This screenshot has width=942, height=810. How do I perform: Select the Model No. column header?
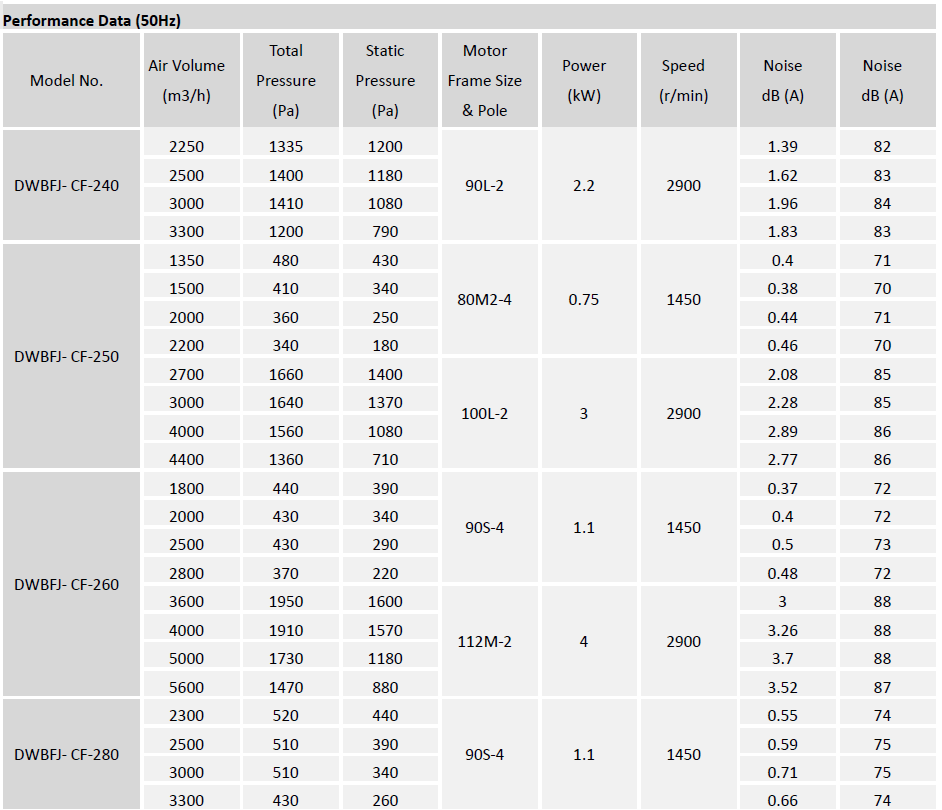[67, 81]
